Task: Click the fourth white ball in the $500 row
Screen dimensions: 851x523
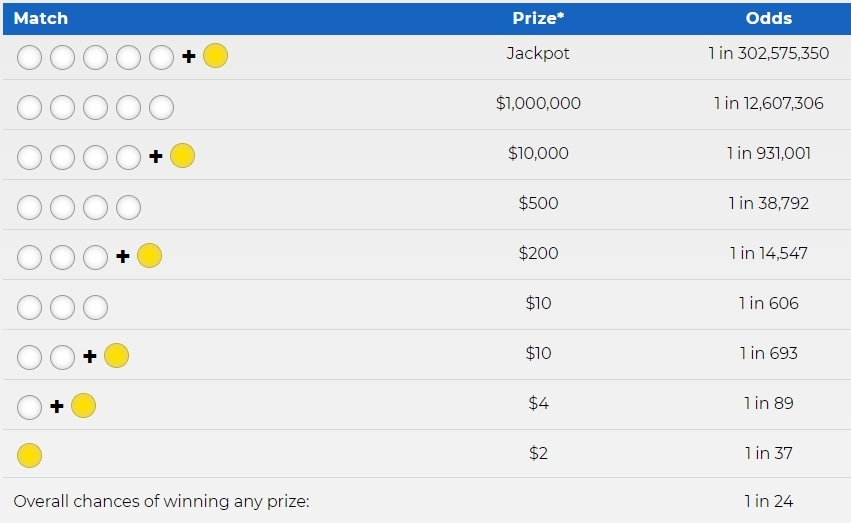Action: click(x=129, y=207)
